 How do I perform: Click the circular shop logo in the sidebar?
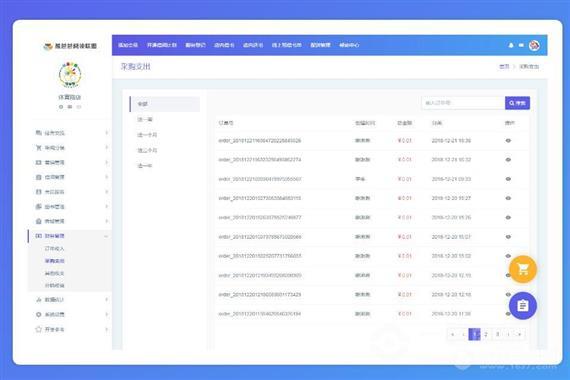coord(70,75)
